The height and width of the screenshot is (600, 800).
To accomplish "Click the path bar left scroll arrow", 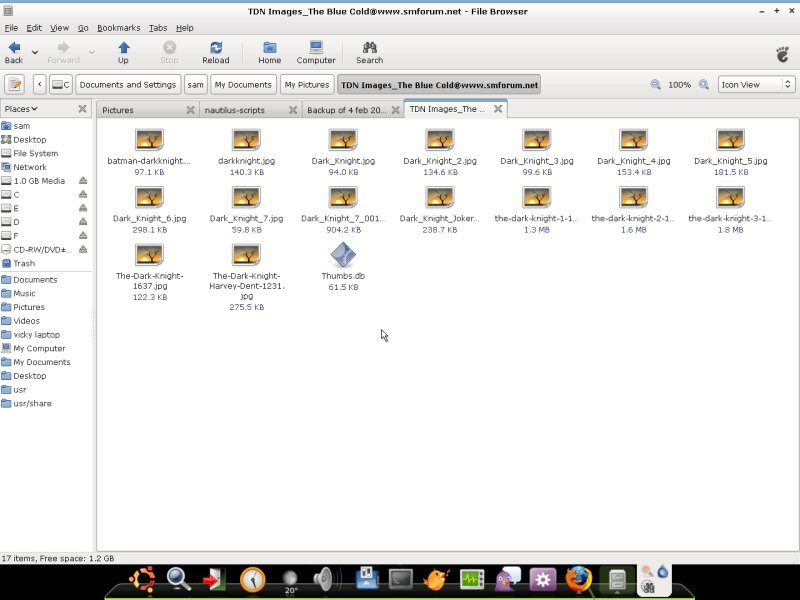I will 40,85.
